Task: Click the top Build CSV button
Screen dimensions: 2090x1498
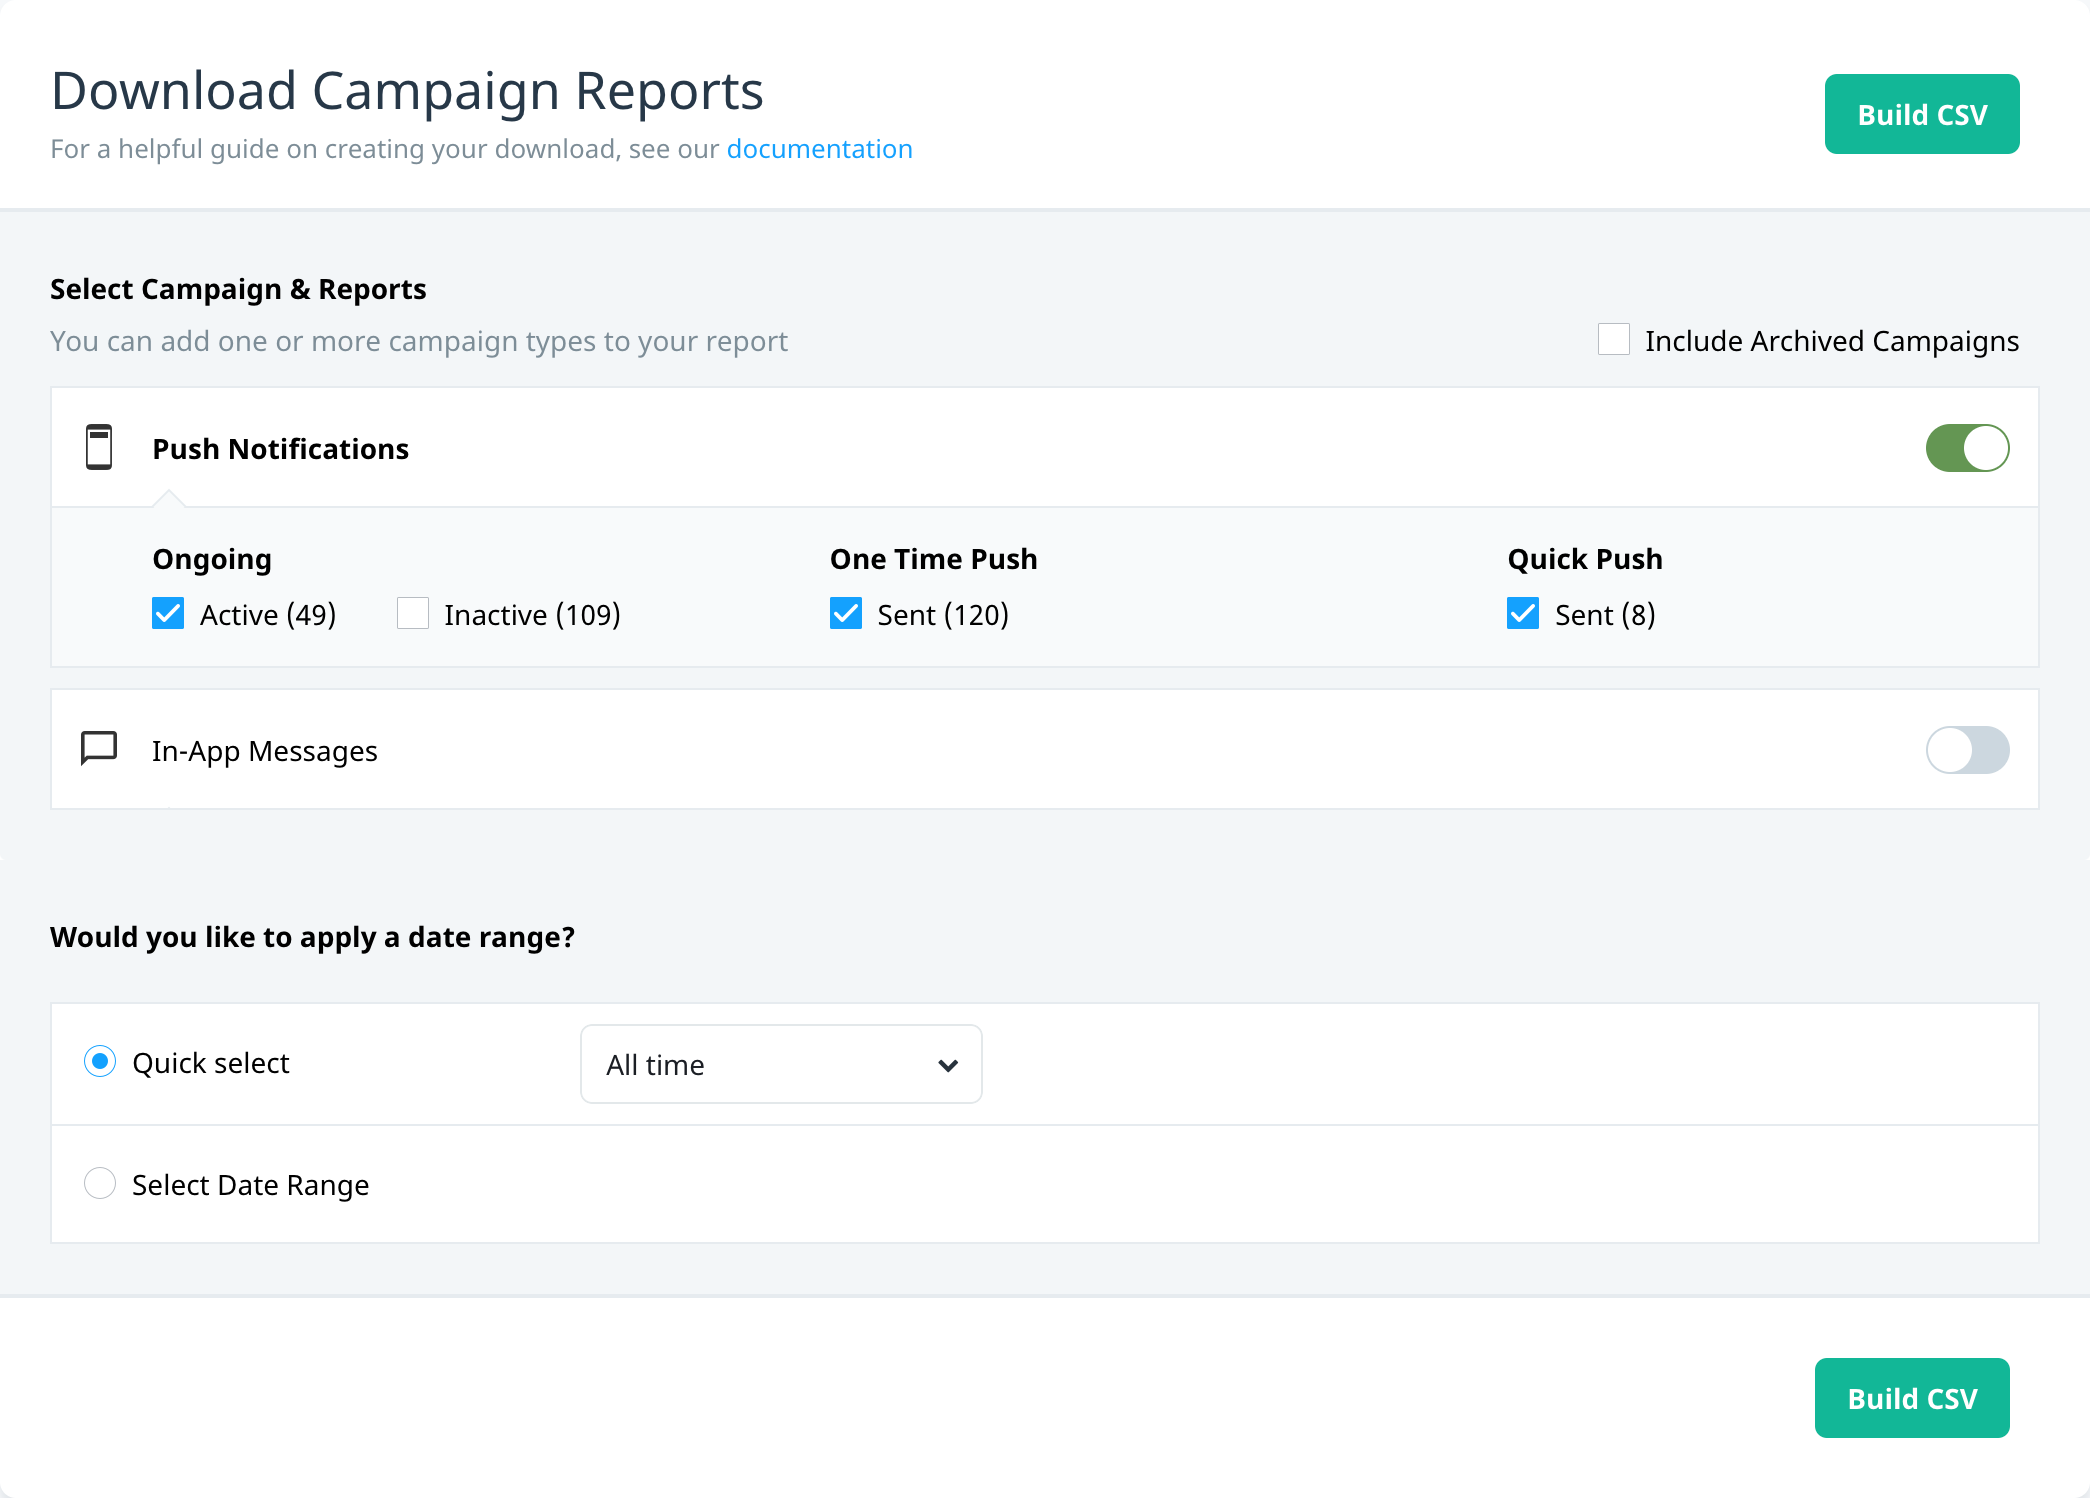Action: 1922,114
